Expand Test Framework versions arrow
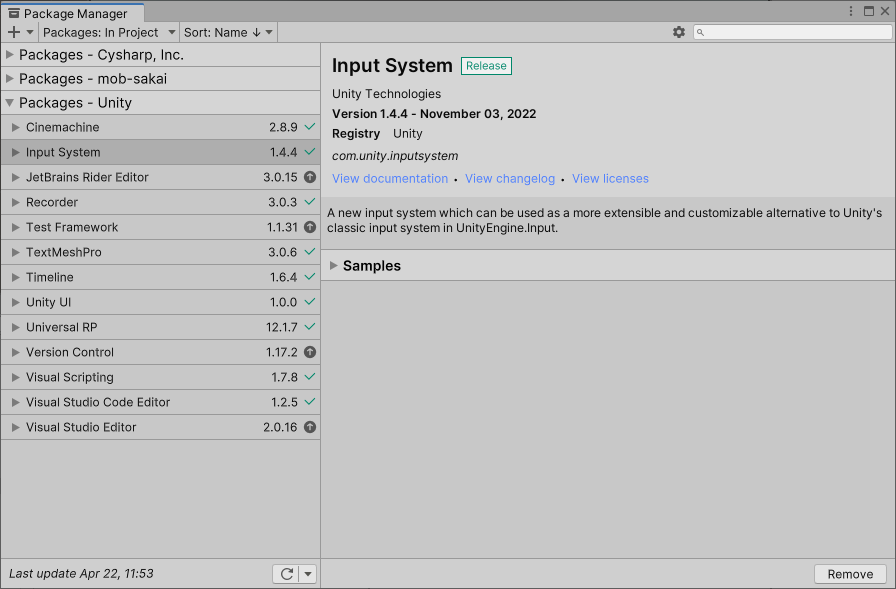 coord(15,227)
